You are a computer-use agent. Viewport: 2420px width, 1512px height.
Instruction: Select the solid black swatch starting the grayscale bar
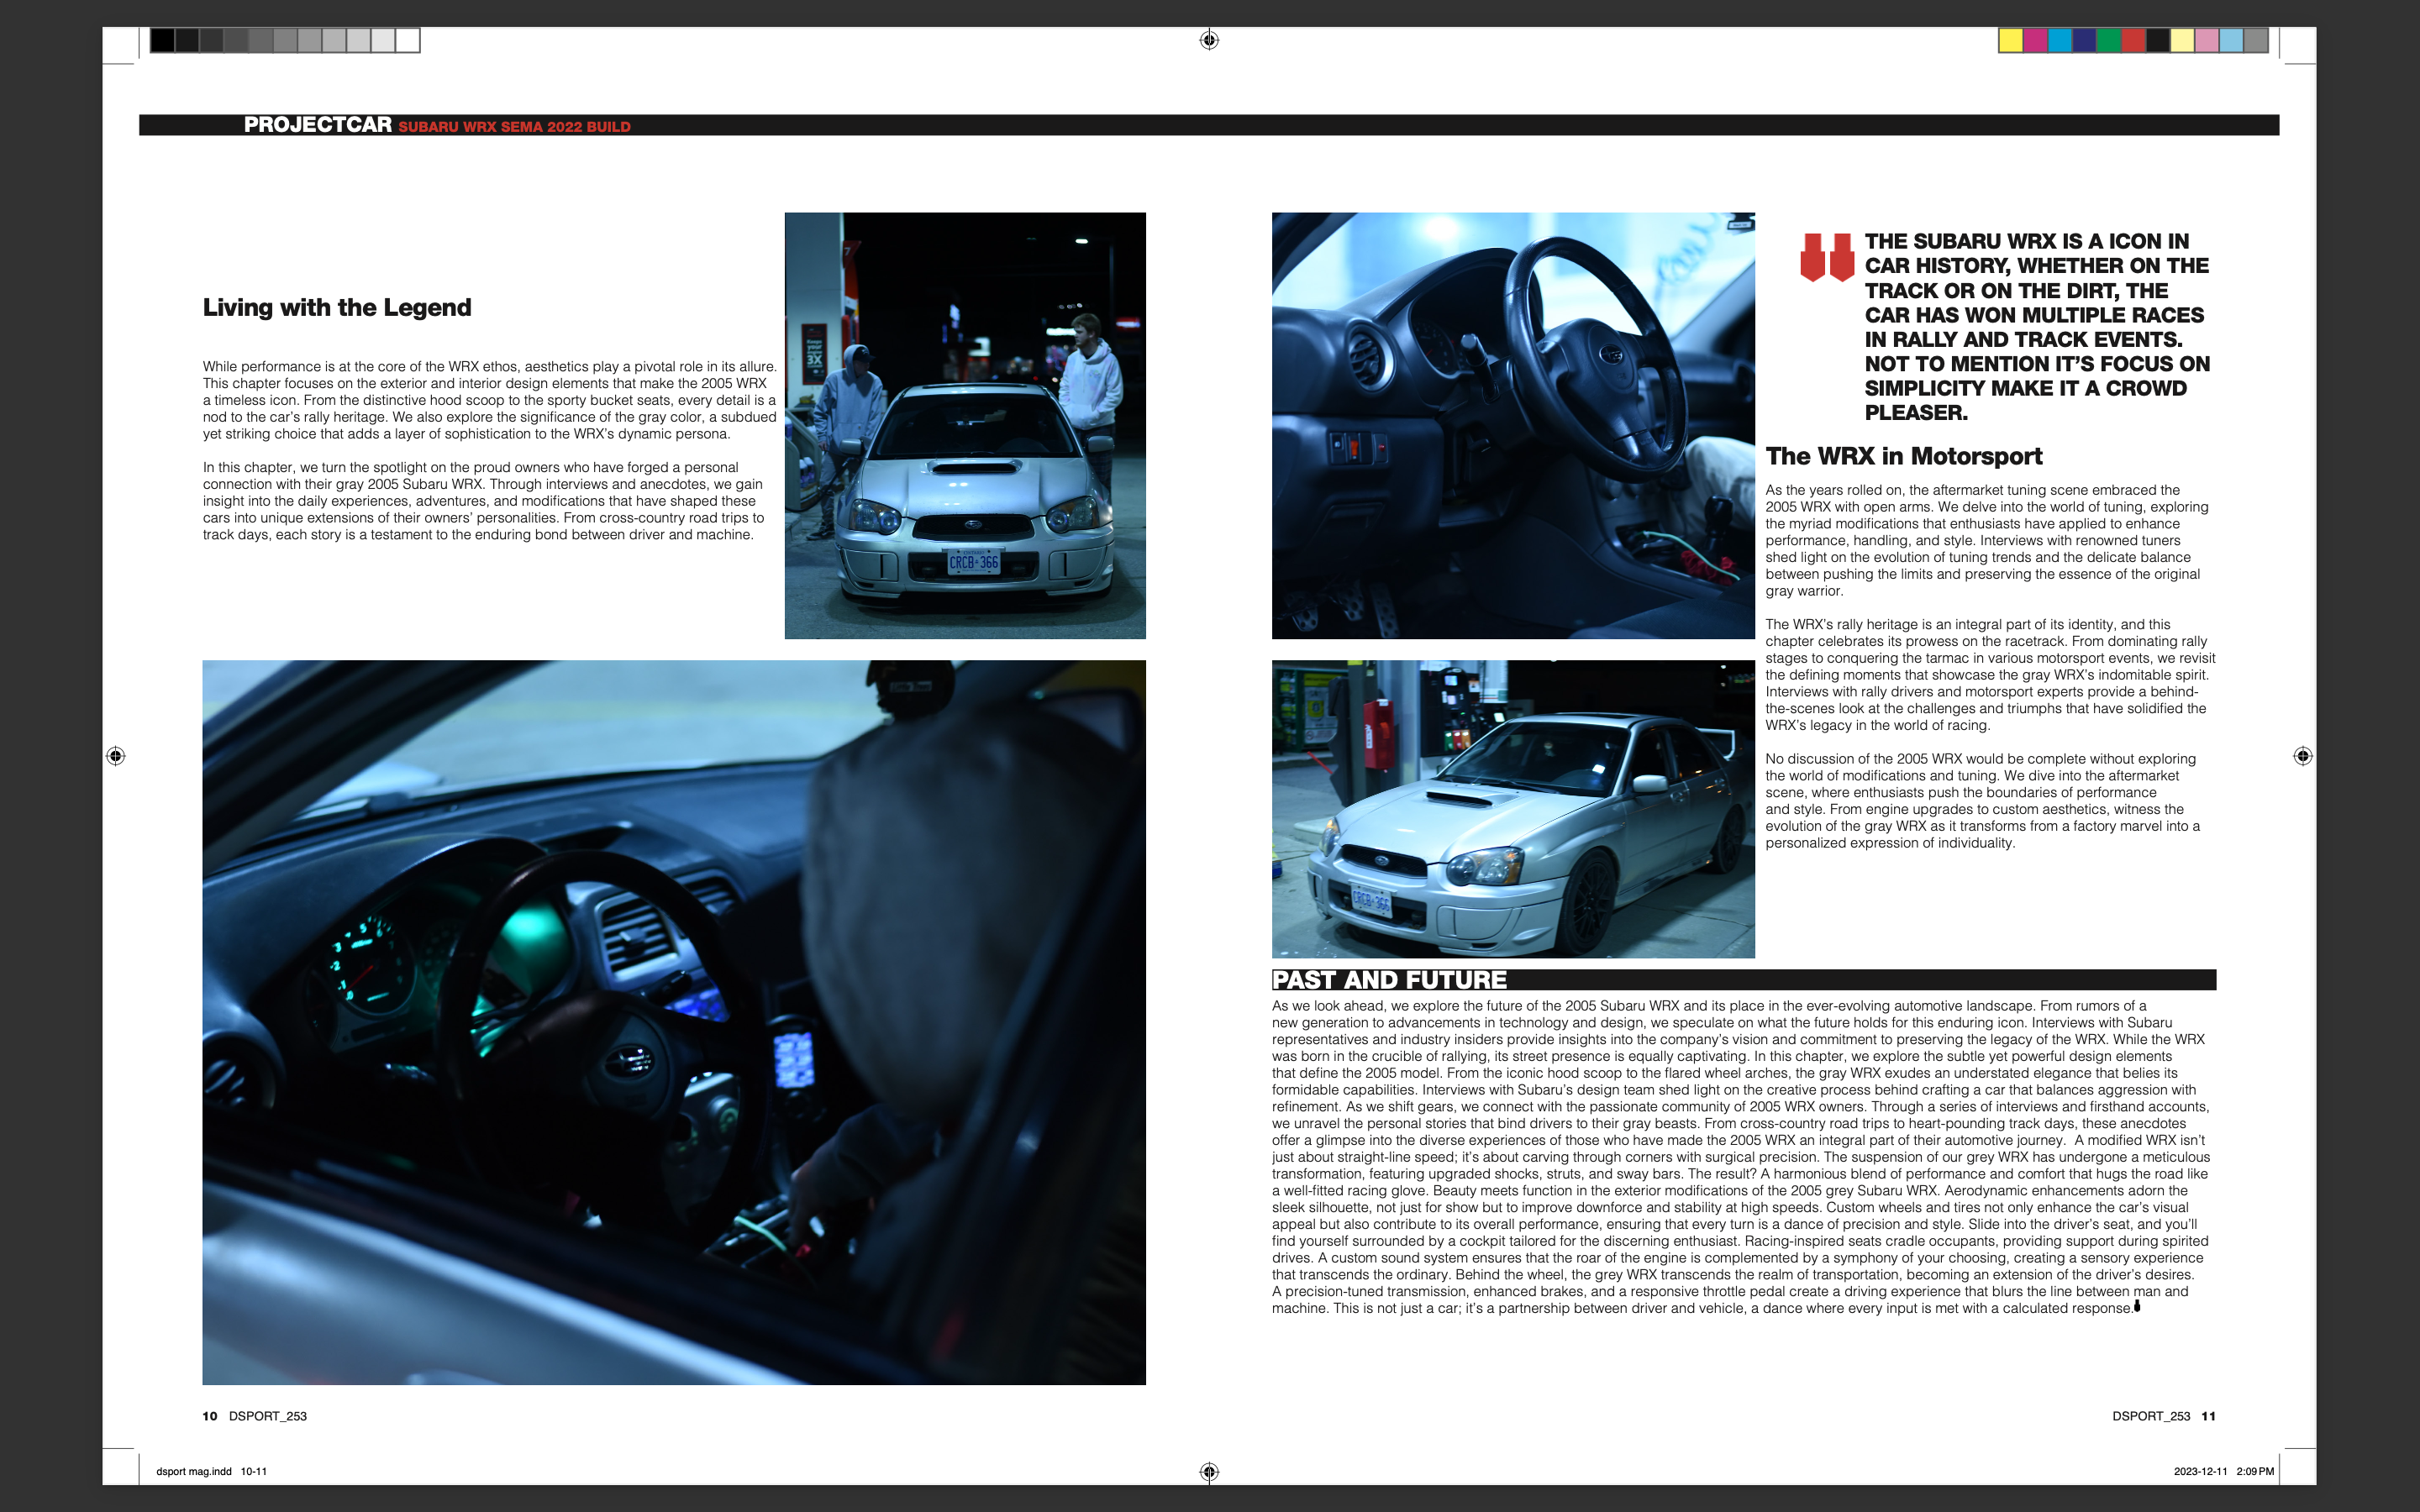tap(162, 41)
